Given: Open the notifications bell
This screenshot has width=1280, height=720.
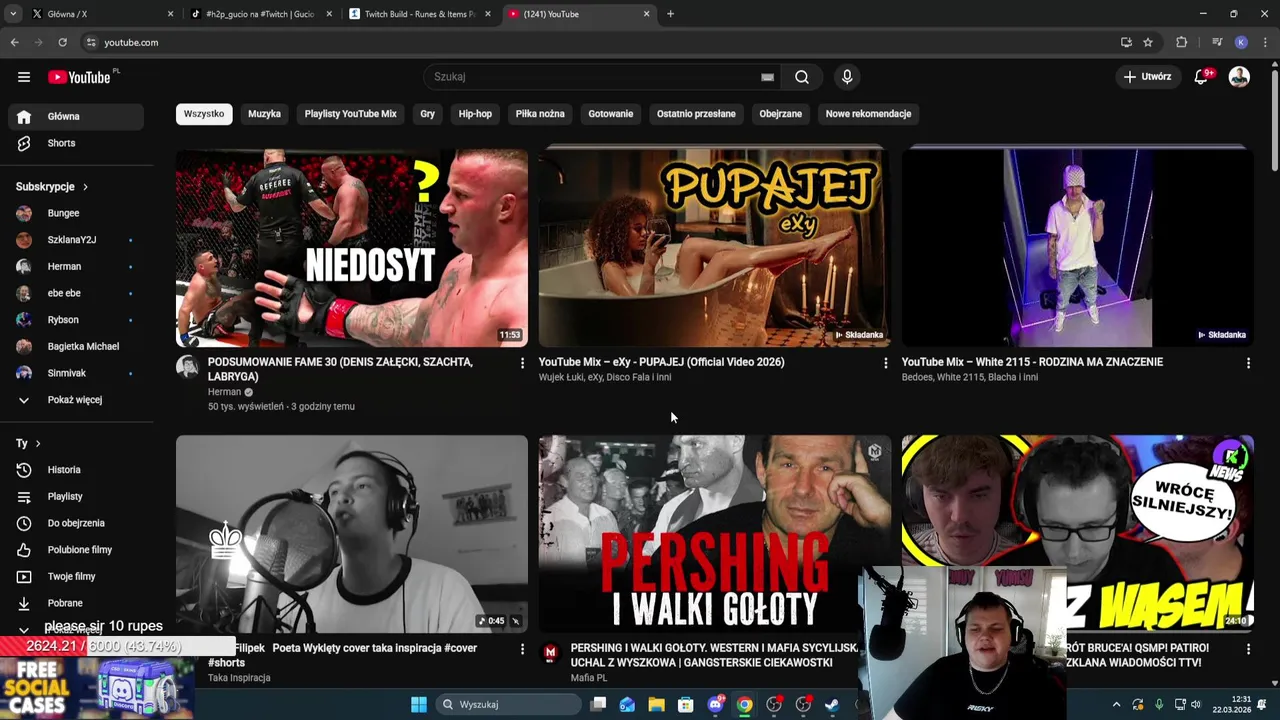Looking at the screenshot, I should pos(1202,77).
